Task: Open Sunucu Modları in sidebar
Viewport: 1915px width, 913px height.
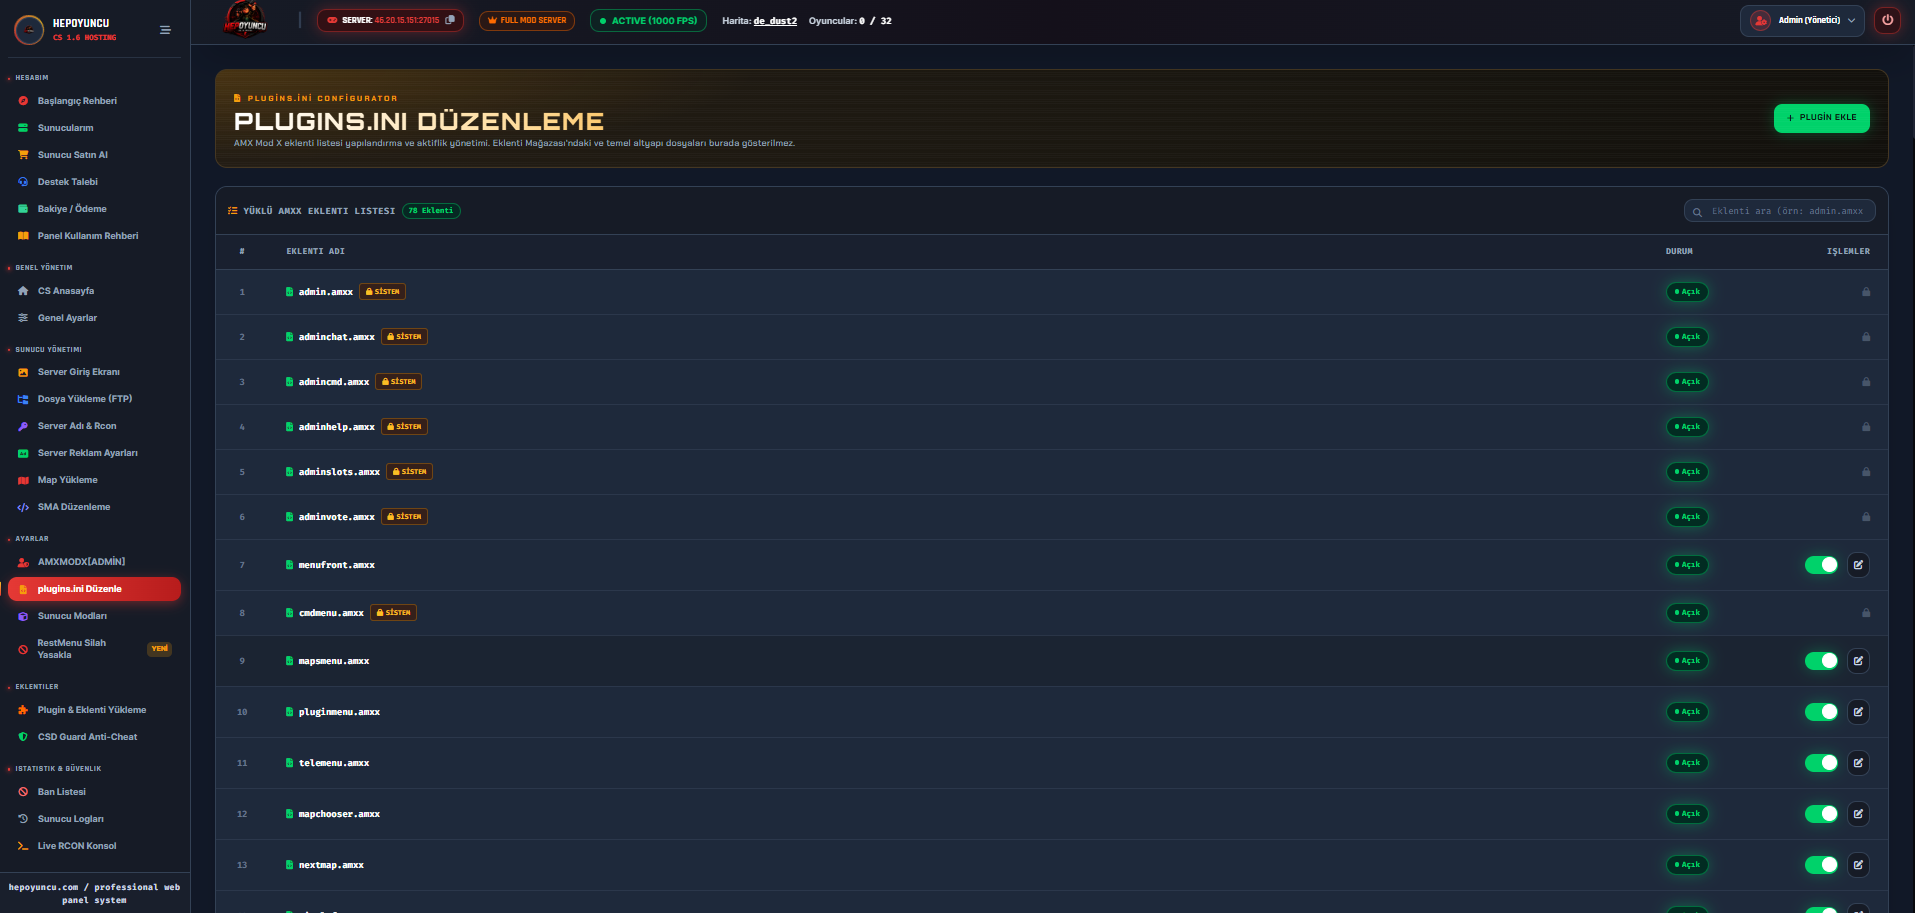Action: point(94,616)
